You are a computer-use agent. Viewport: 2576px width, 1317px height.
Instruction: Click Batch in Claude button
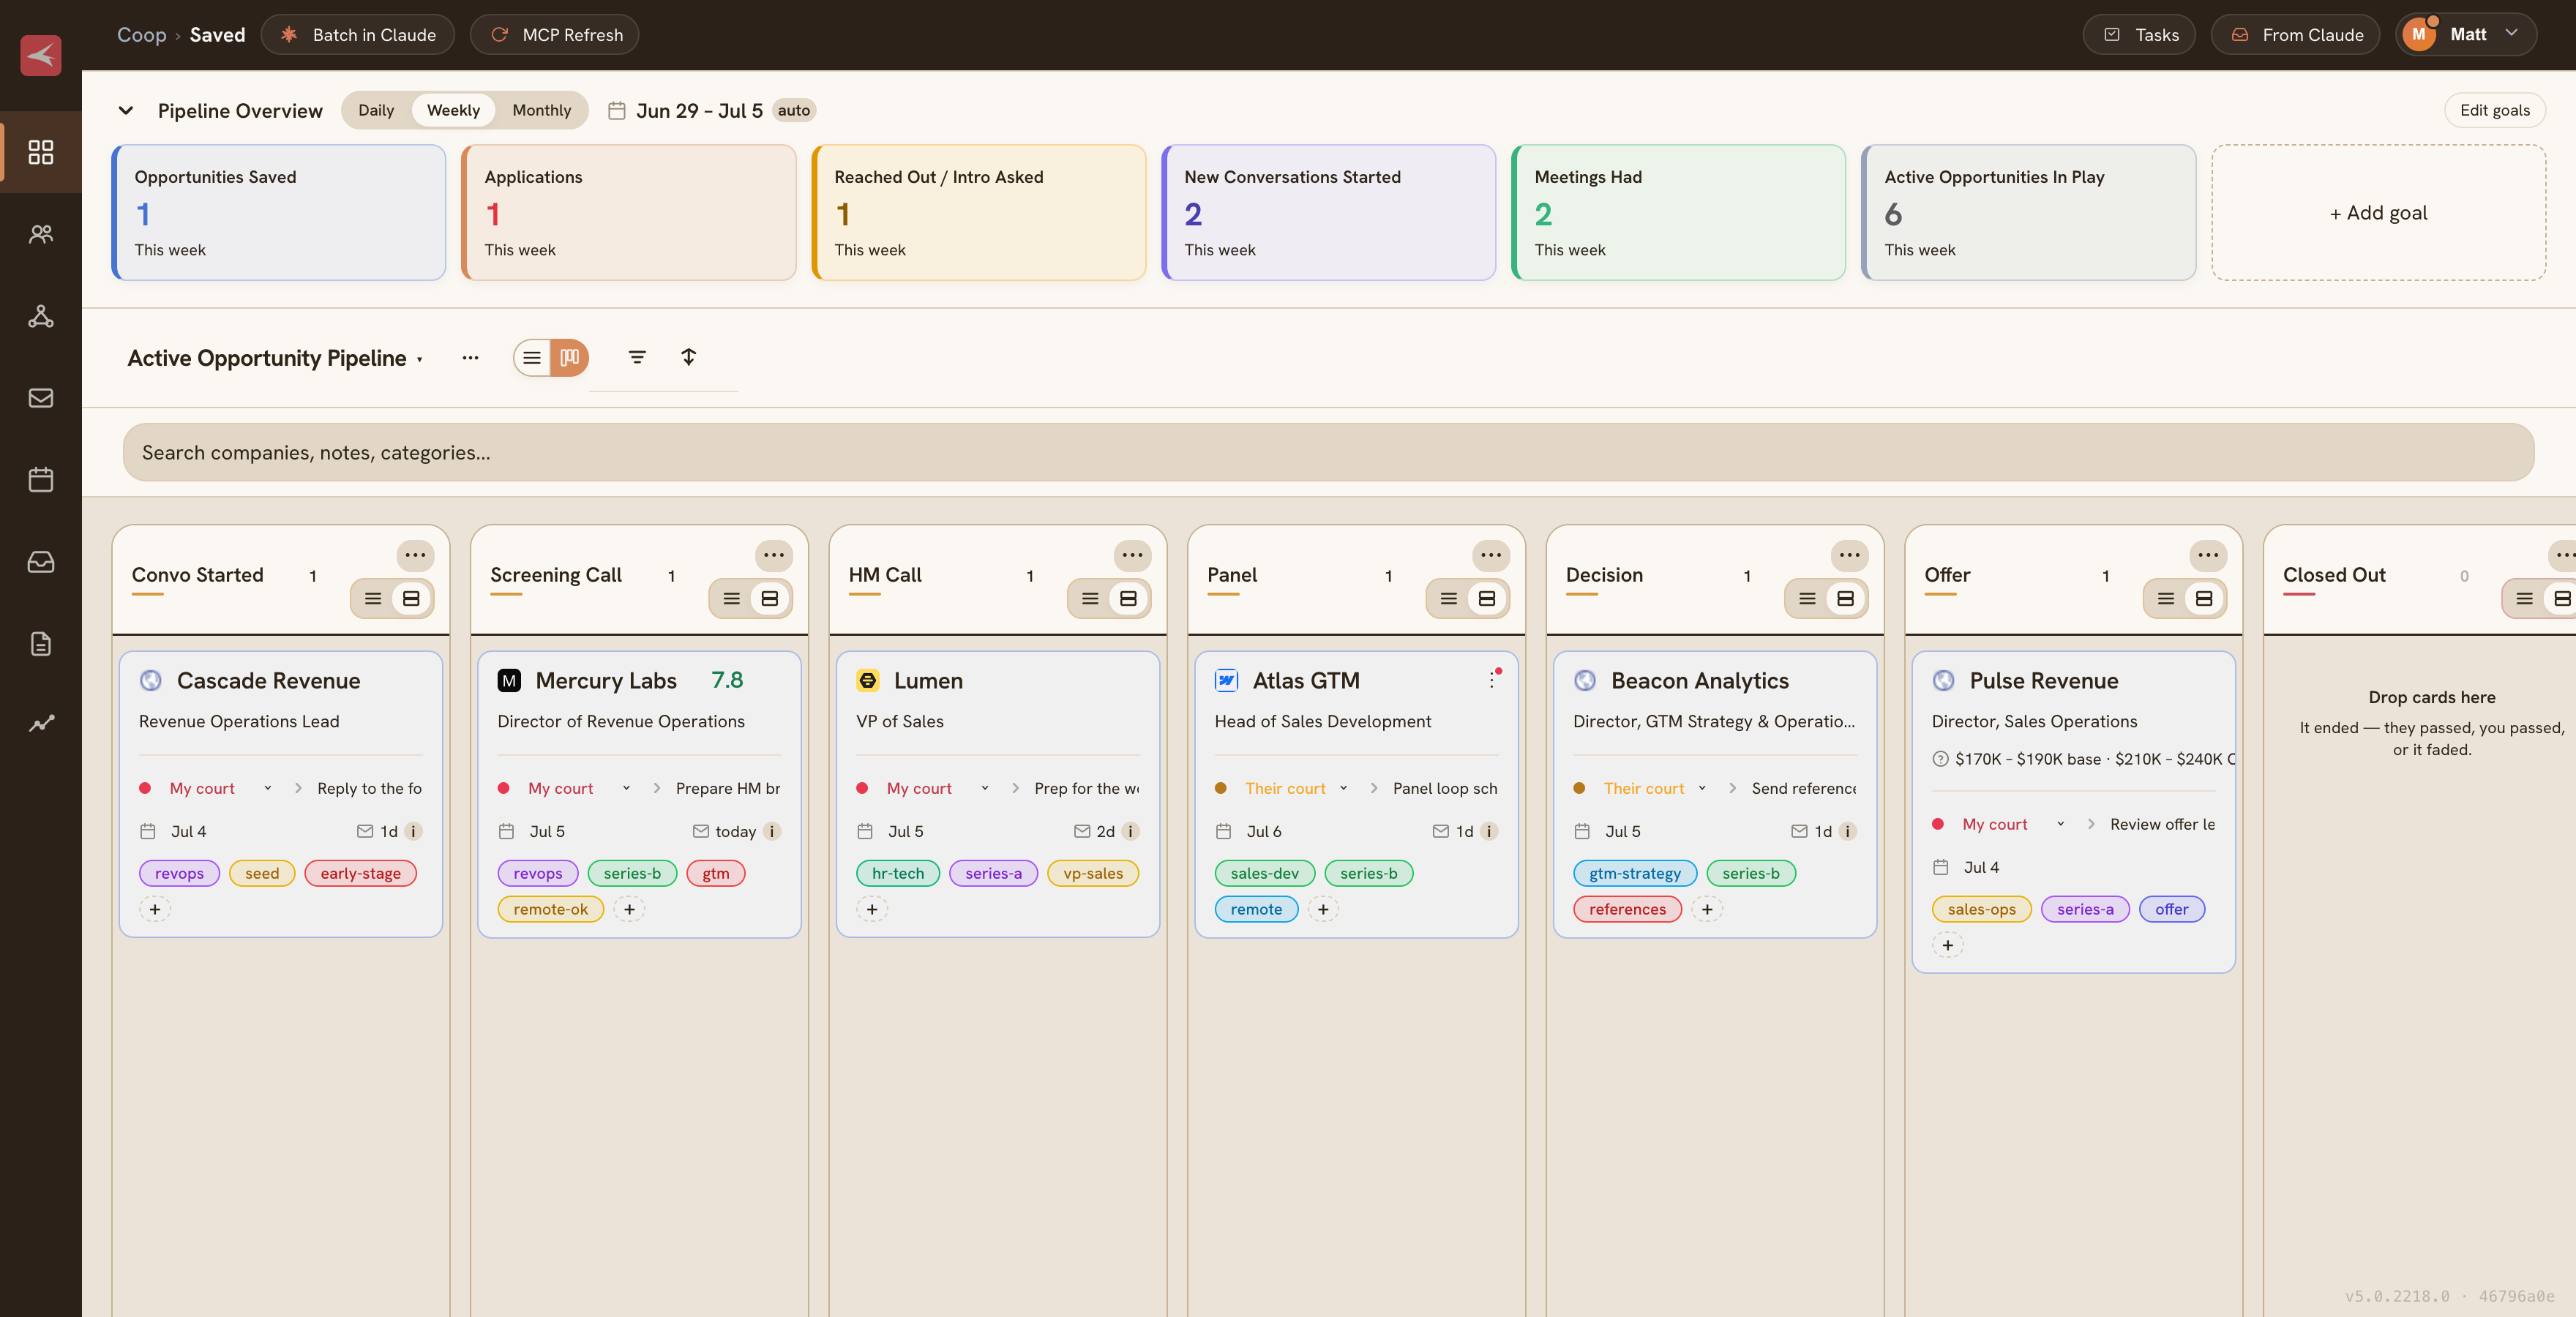point(358,34)
